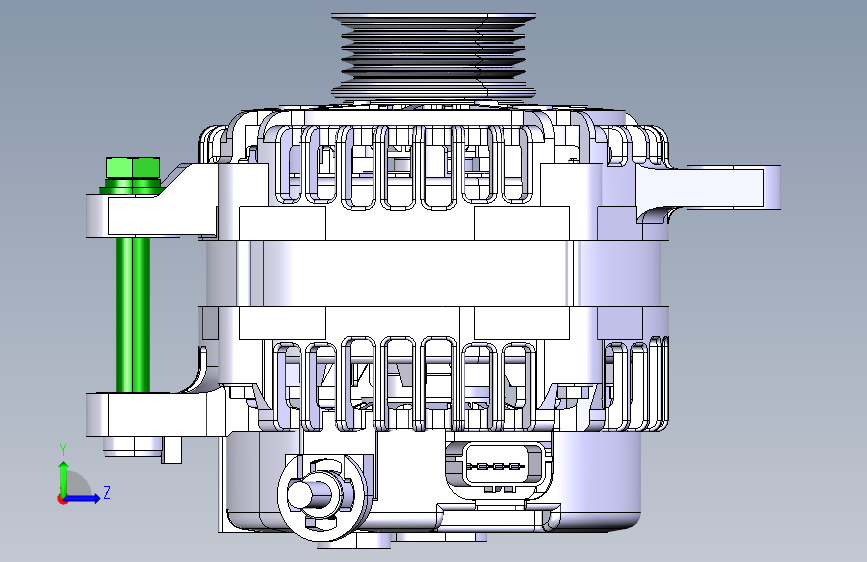
Task: Select the round output terminal stud
Action: [310, 493]
